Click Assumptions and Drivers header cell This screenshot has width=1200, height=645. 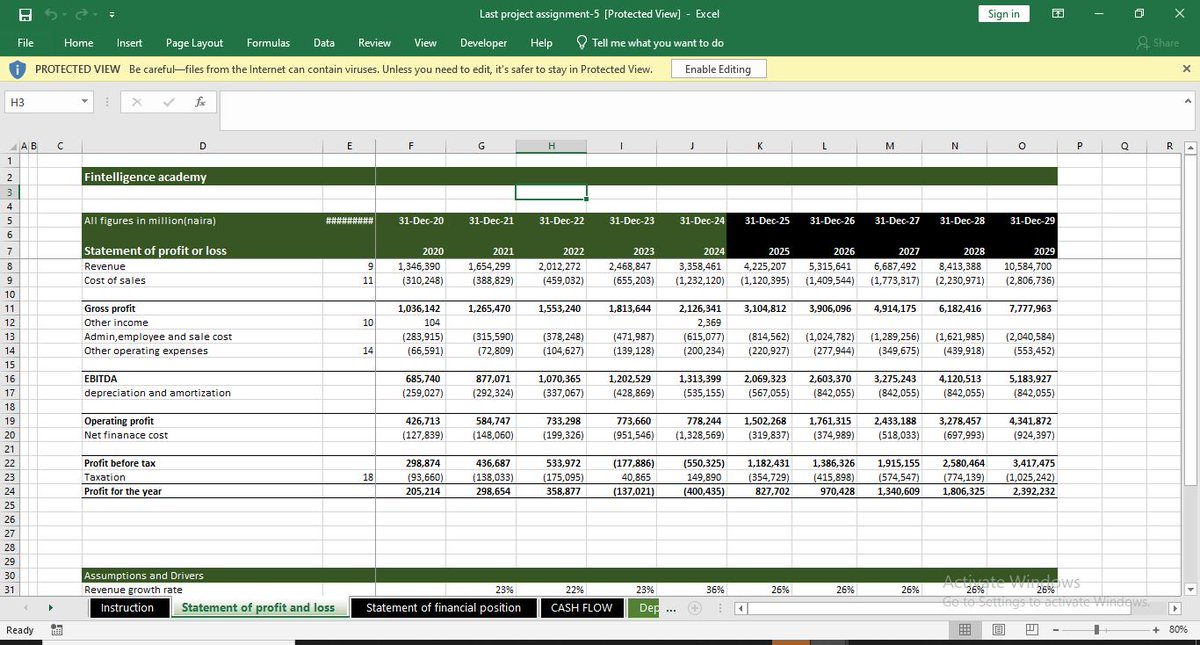[203, 575]
